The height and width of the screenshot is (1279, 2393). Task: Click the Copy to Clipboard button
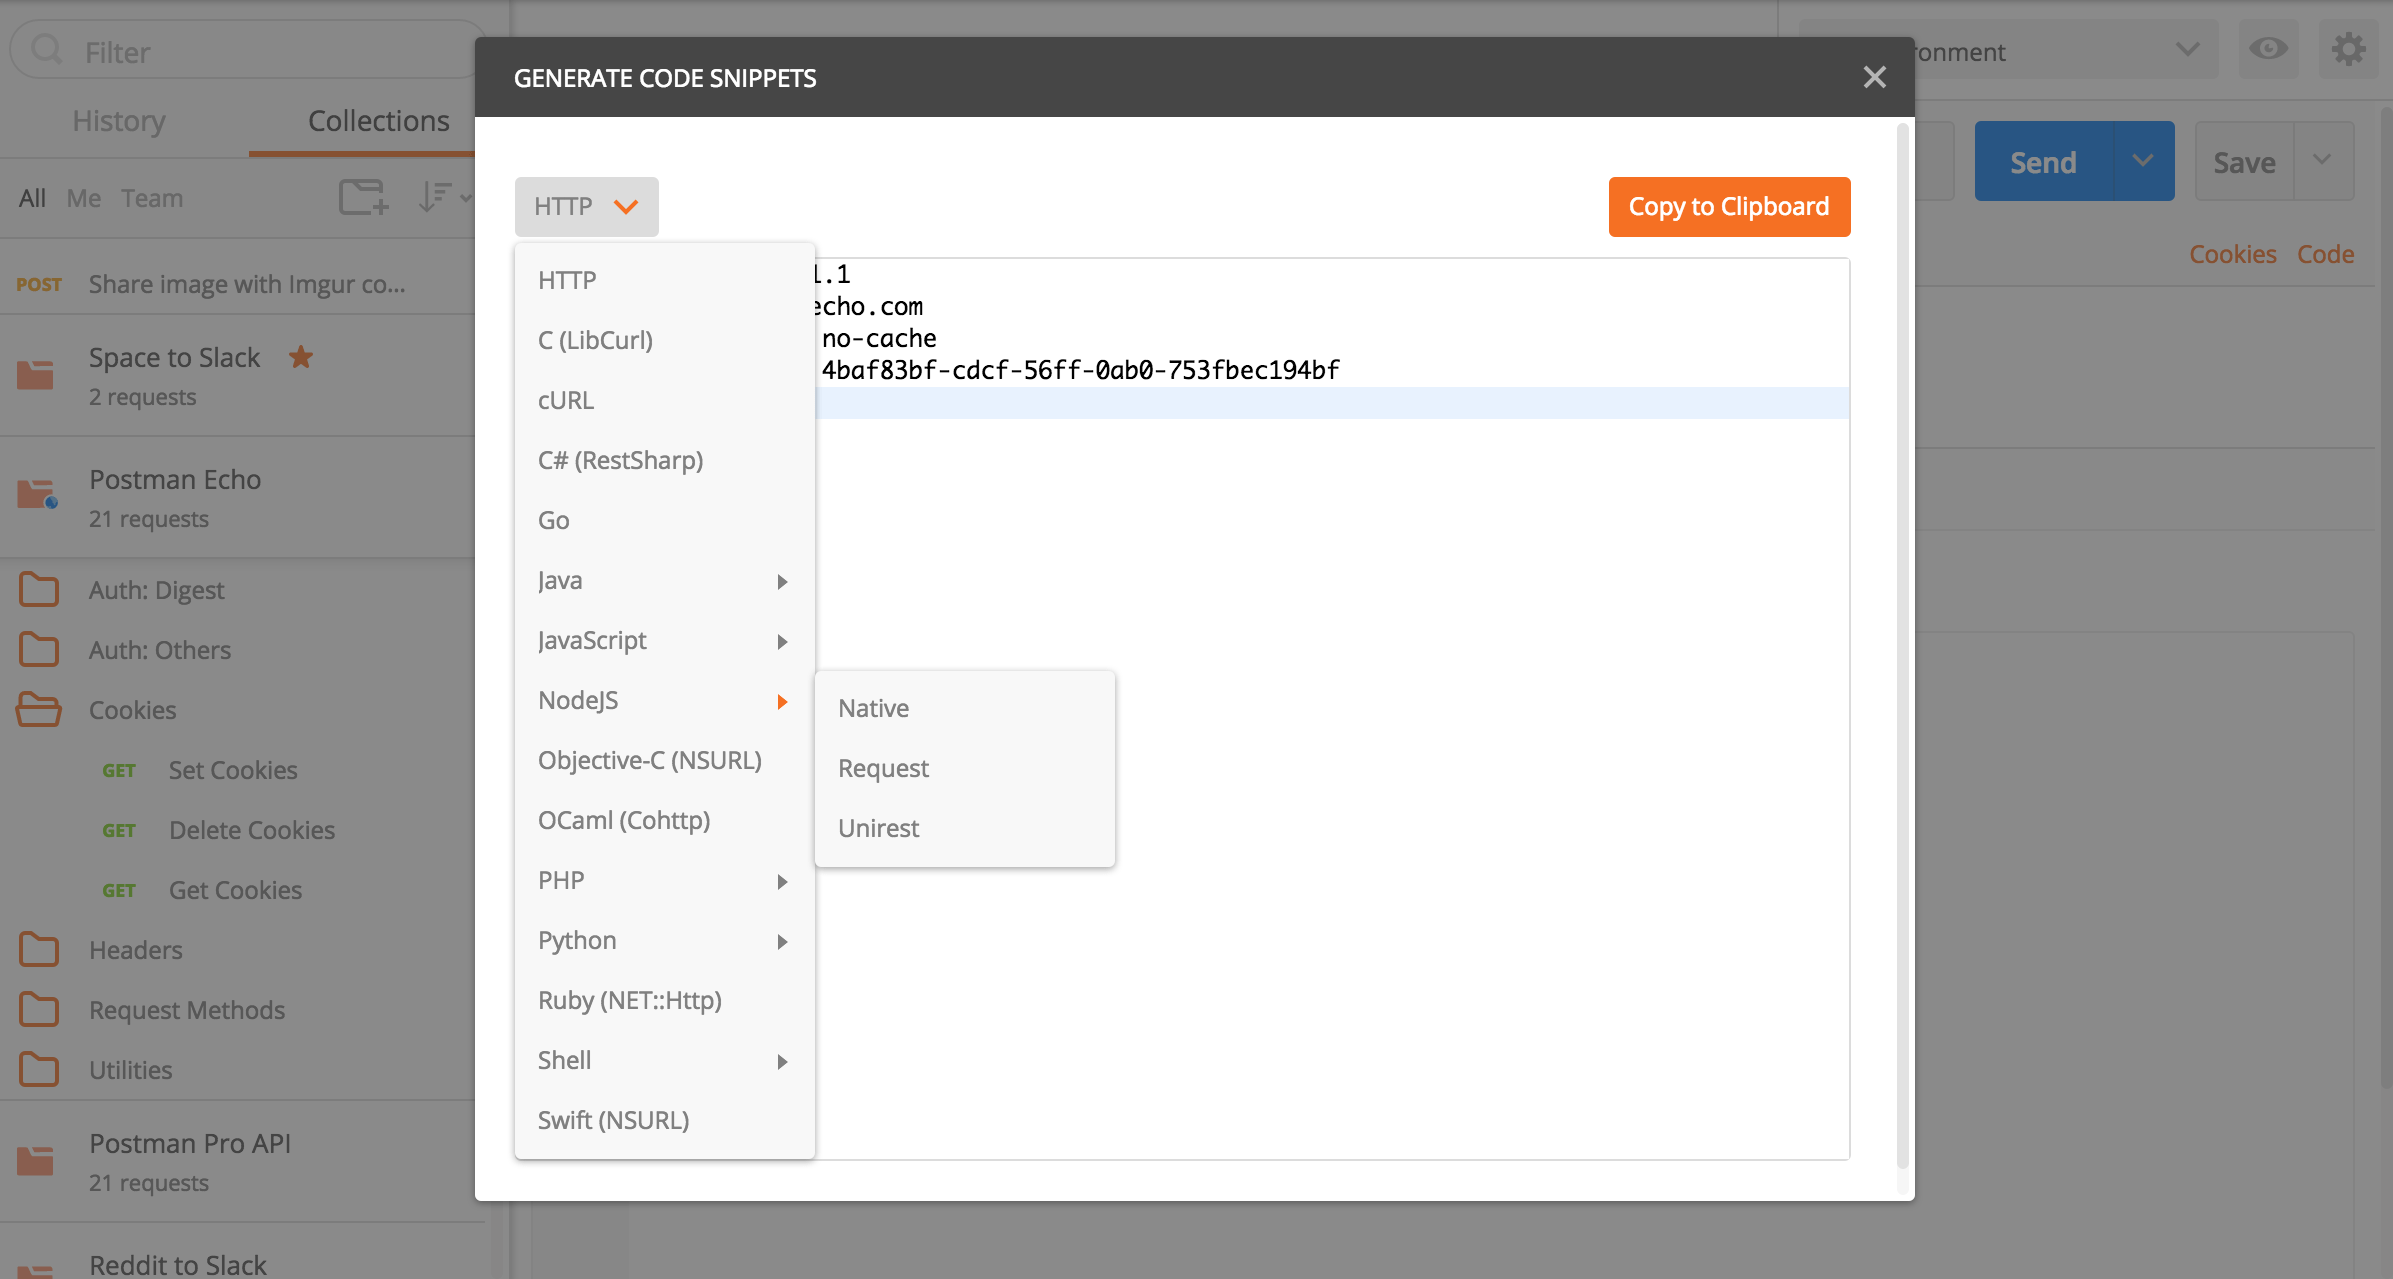click(x=1729, y=206)
